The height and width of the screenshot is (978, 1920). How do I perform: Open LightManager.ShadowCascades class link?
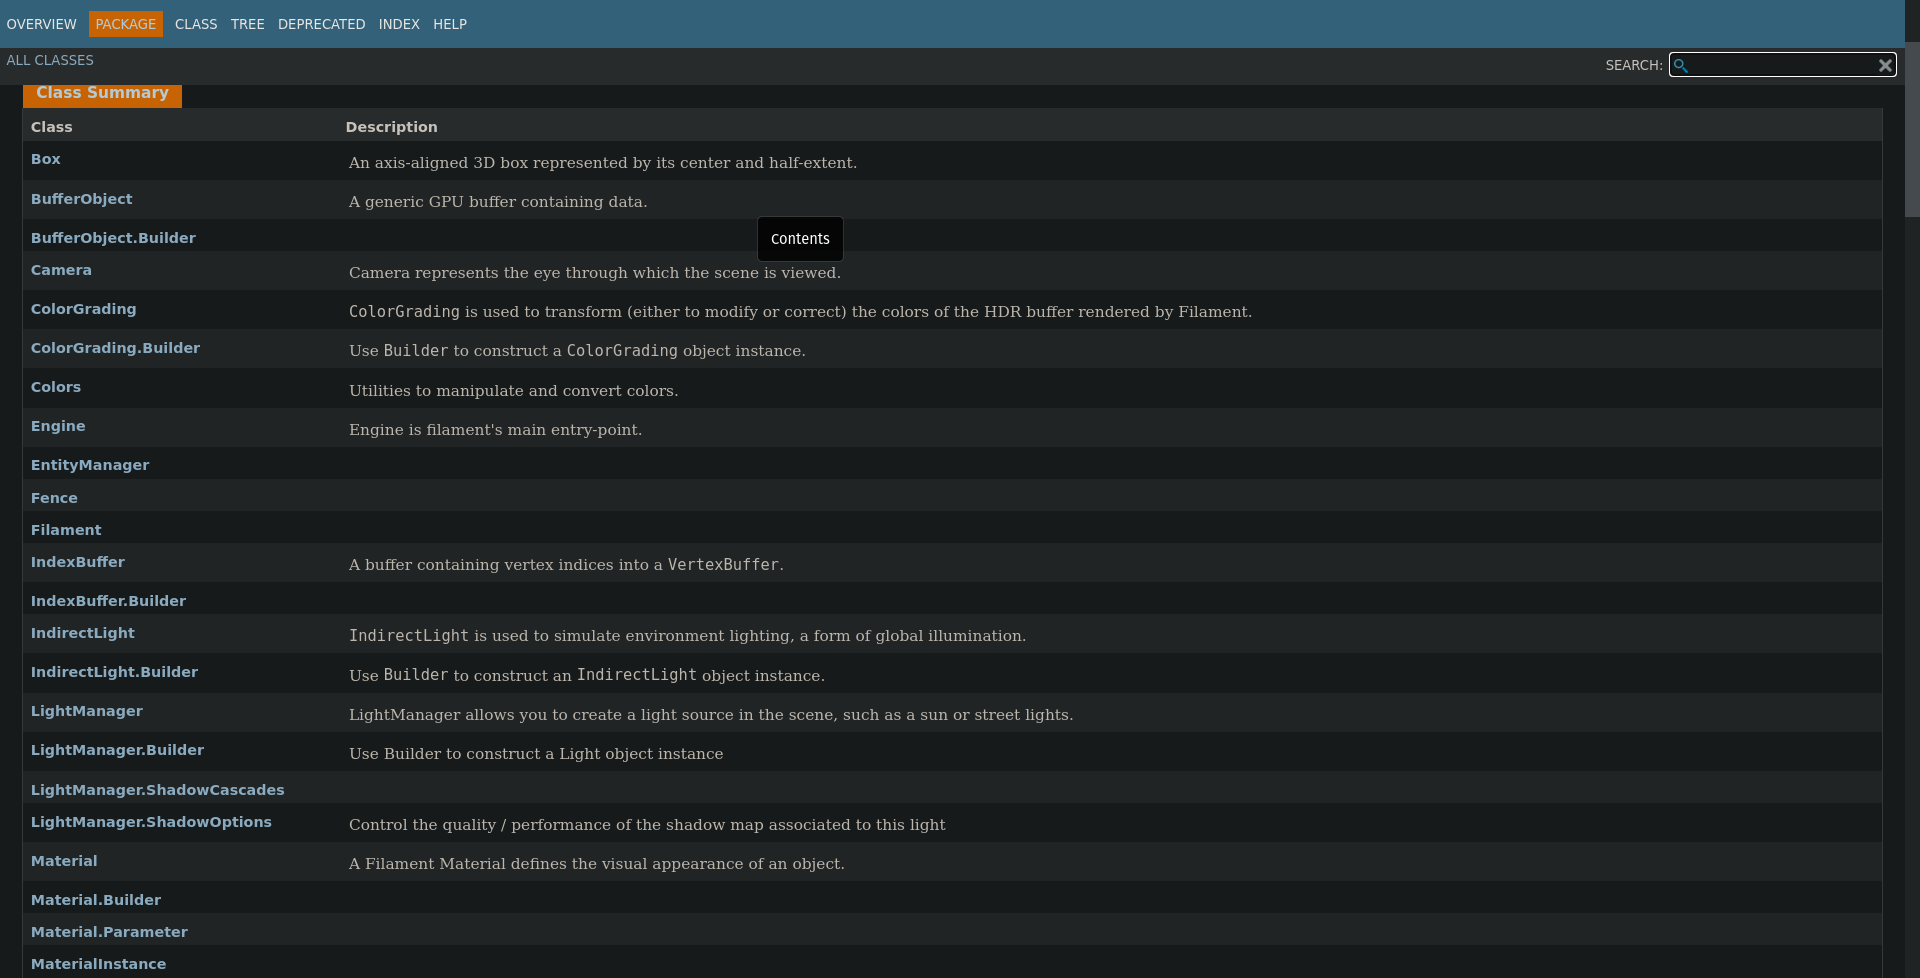pos(158,790)
